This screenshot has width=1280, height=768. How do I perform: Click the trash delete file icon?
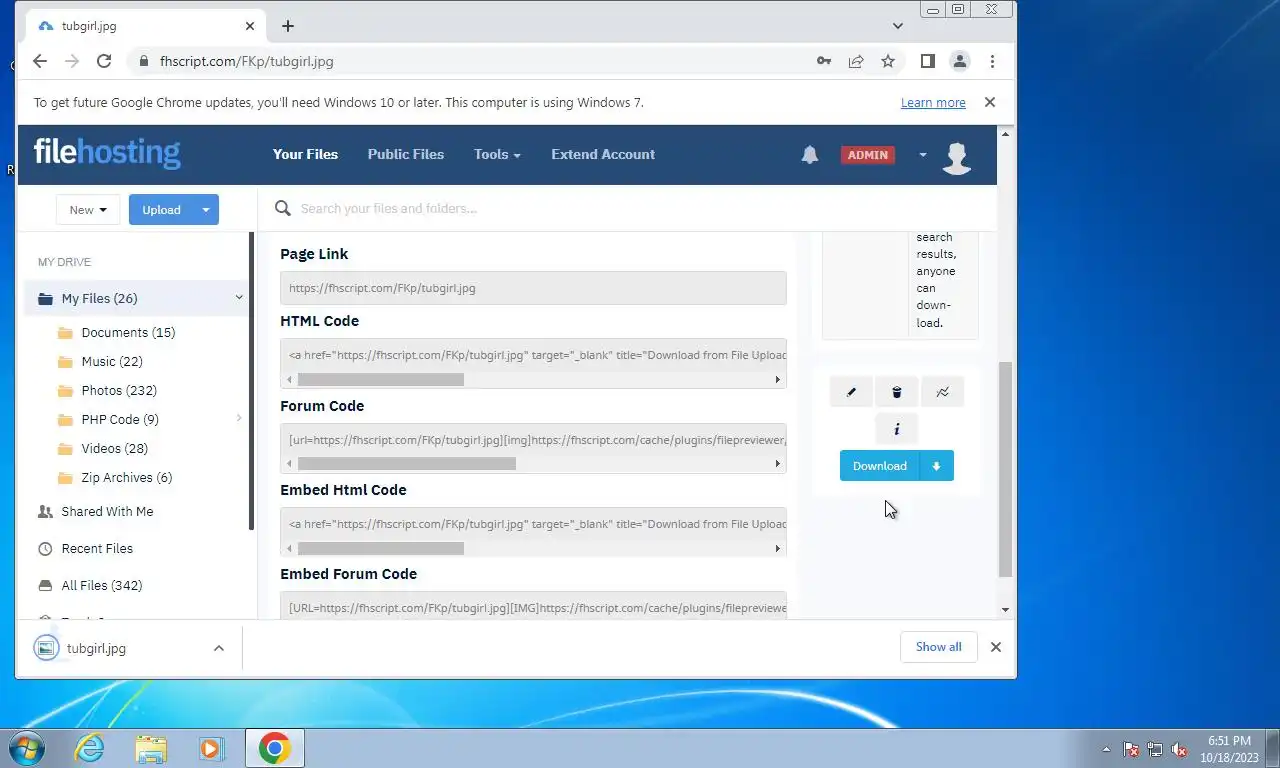(x=897, y=392)
